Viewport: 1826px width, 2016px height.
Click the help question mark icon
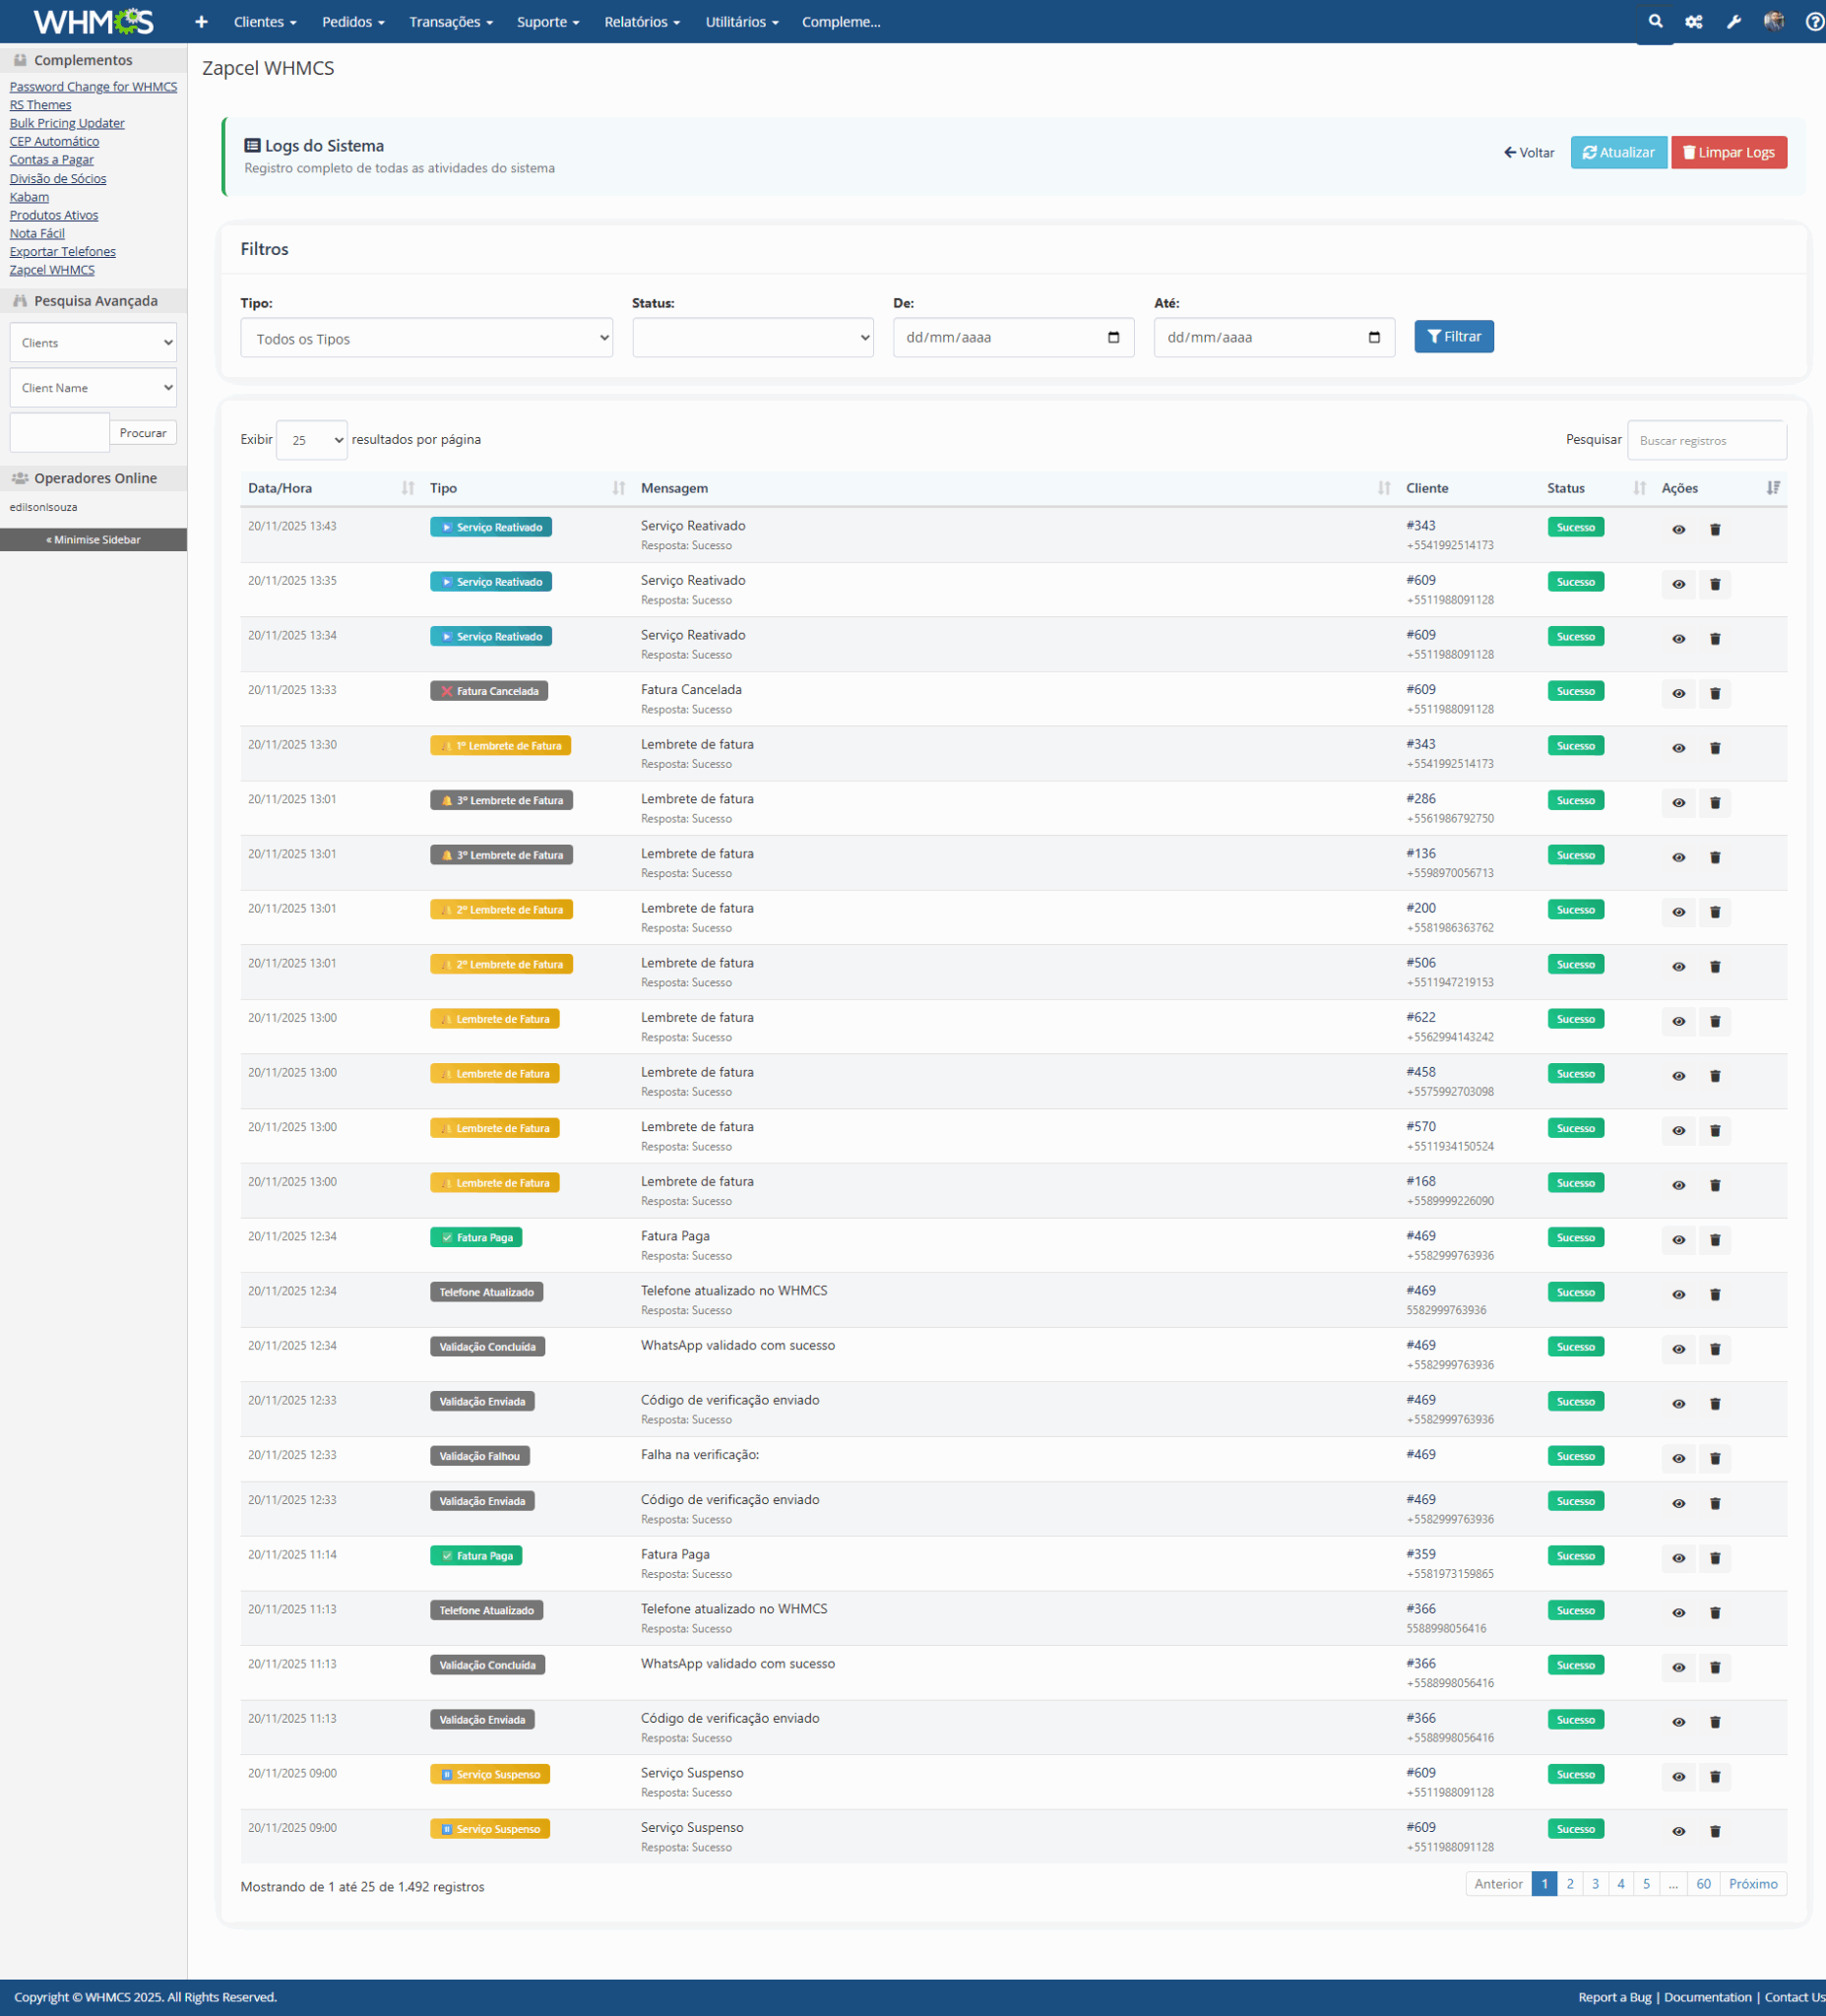(x=1813, y=22)
